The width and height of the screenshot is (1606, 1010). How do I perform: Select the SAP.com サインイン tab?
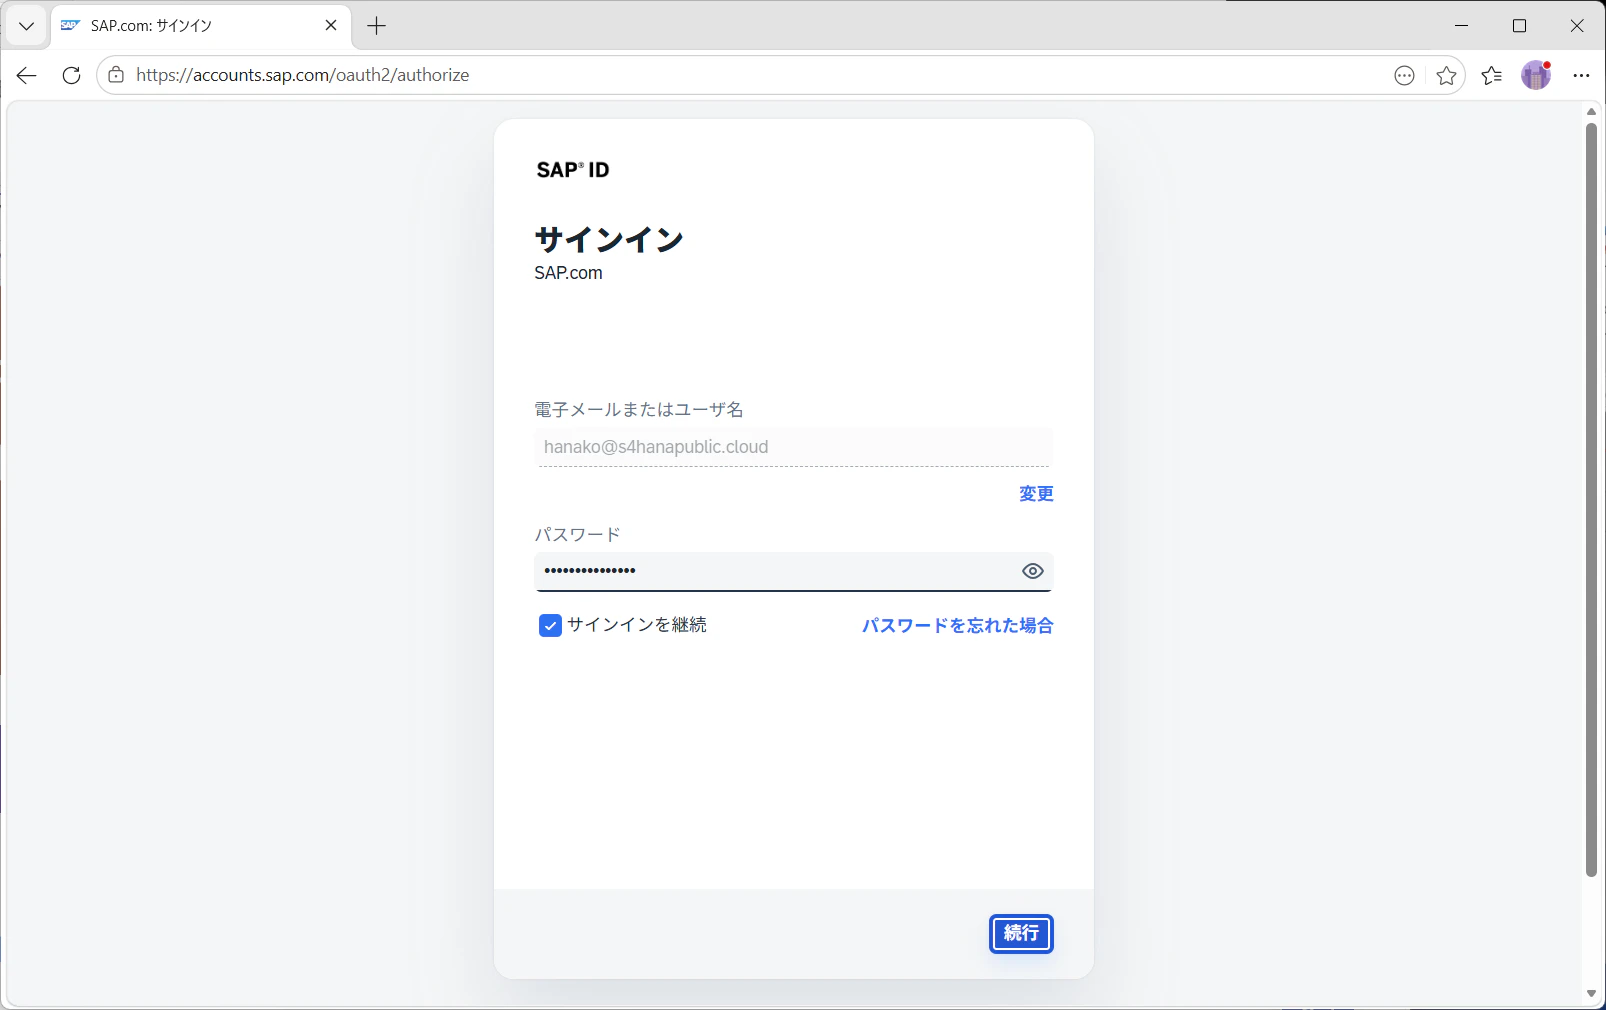tap(200, 26)
